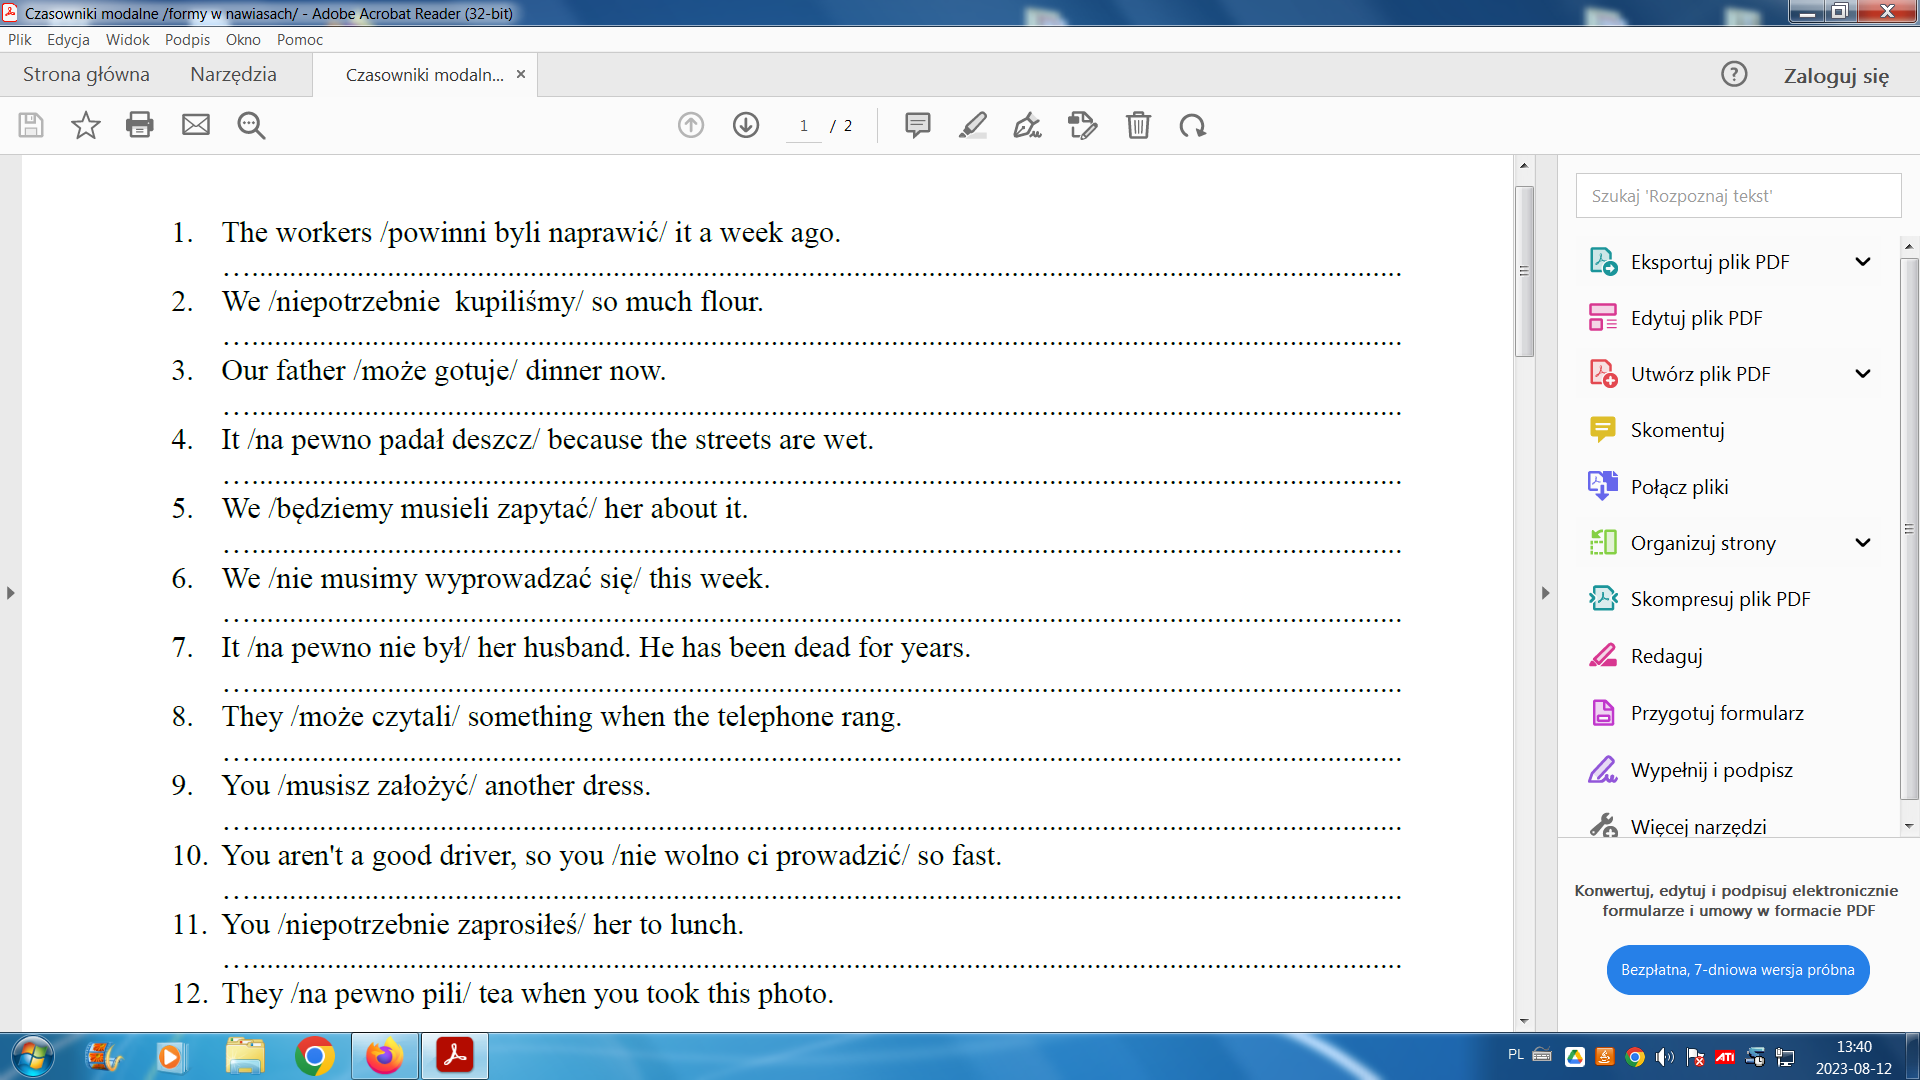Expand Eksportuj plik PDF options
Viewport: 1920px width, 1080px height.
1862,262
